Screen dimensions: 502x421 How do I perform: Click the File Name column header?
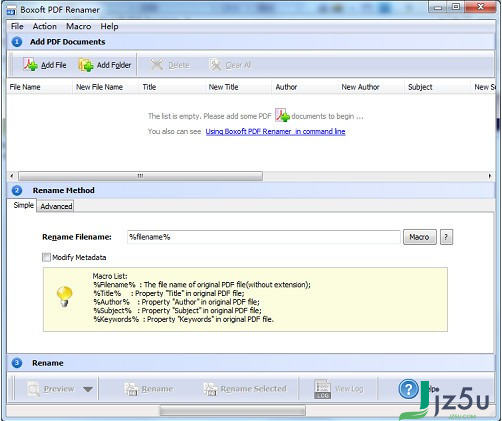pos(39,87)
